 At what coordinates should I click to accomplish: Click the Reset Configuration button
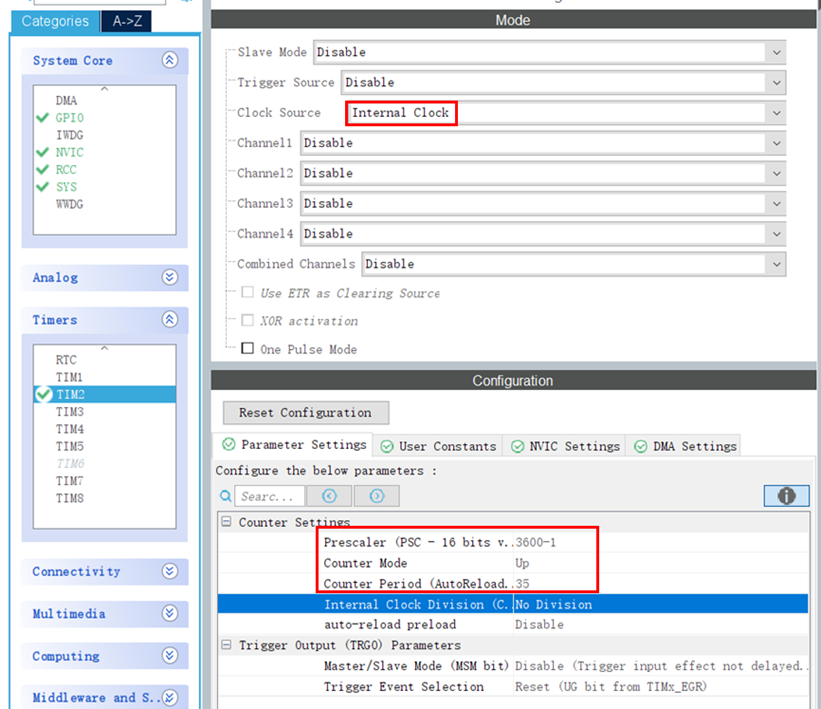point(305,412)
